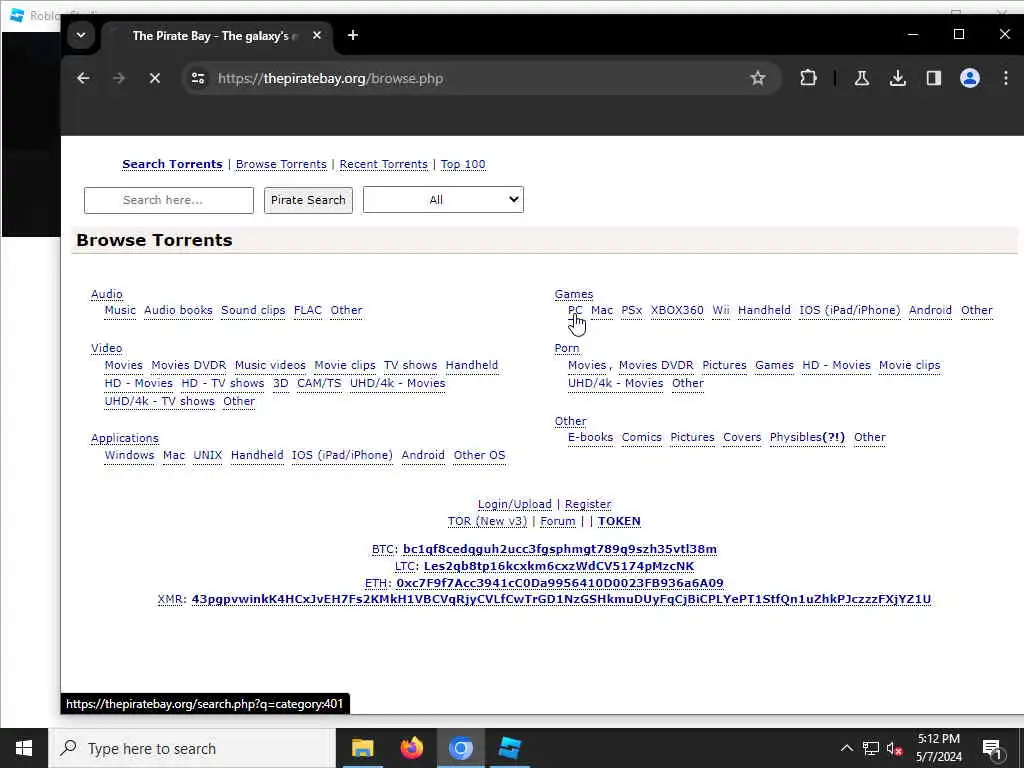Browse Windows applications torrents
Viewport: 1024px width, 768px height.
click(129, 455)
